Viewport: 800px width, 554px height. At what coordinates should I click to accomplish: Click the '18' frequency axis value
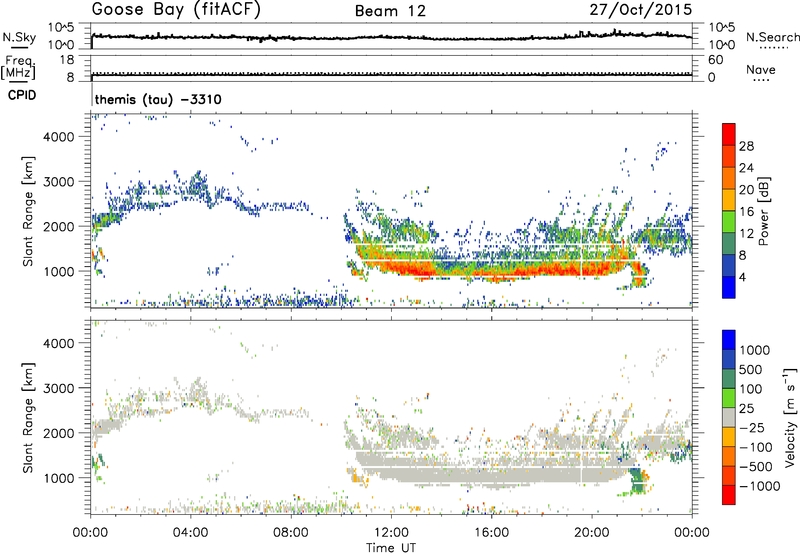(x=67, y=60)
